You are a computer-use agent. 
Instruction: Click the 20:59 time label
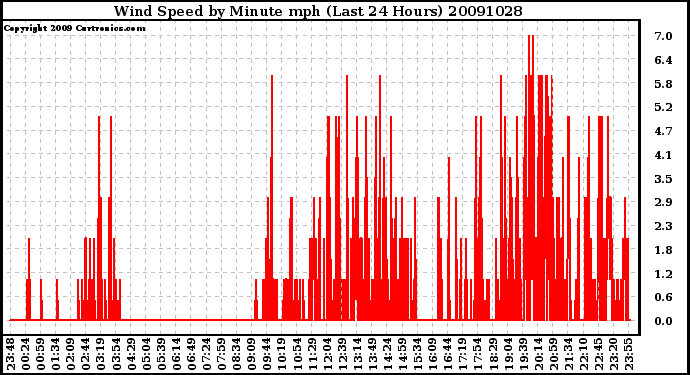pos(553,354)
